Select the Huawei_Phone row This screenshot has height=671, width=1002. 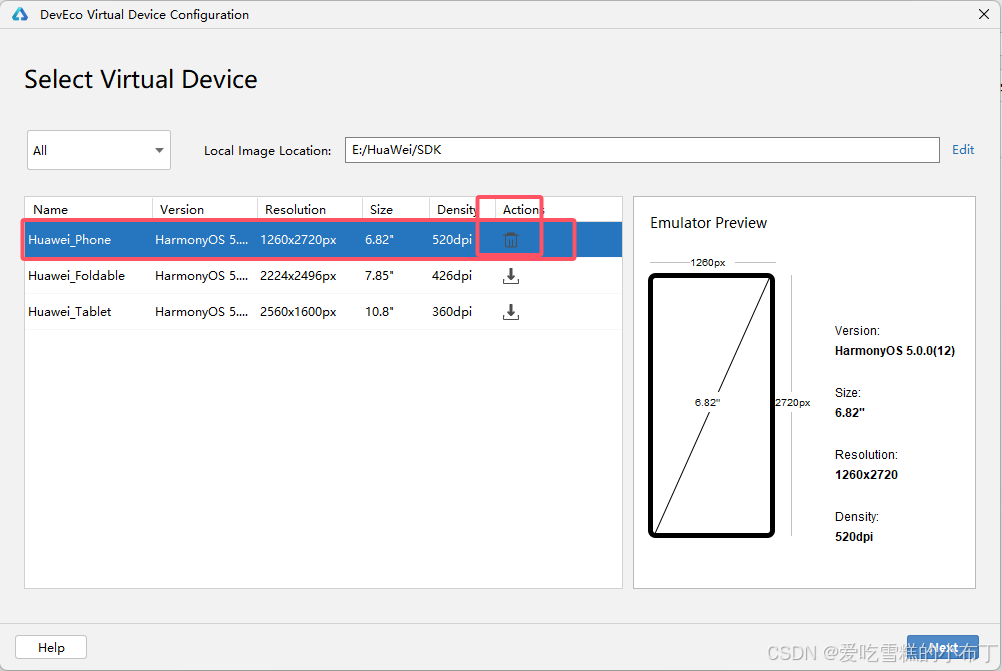[x=323, y=240]
